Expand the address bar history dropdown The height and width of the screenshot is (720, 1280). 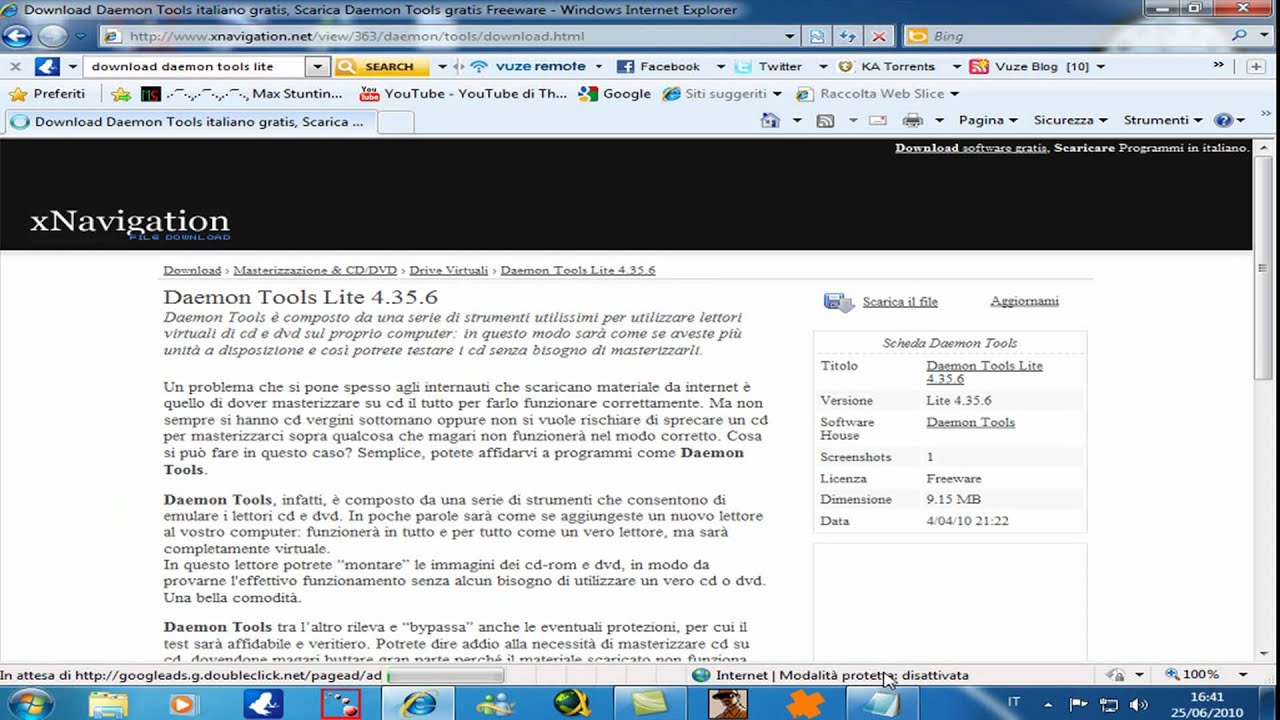(x=790, y=36)
